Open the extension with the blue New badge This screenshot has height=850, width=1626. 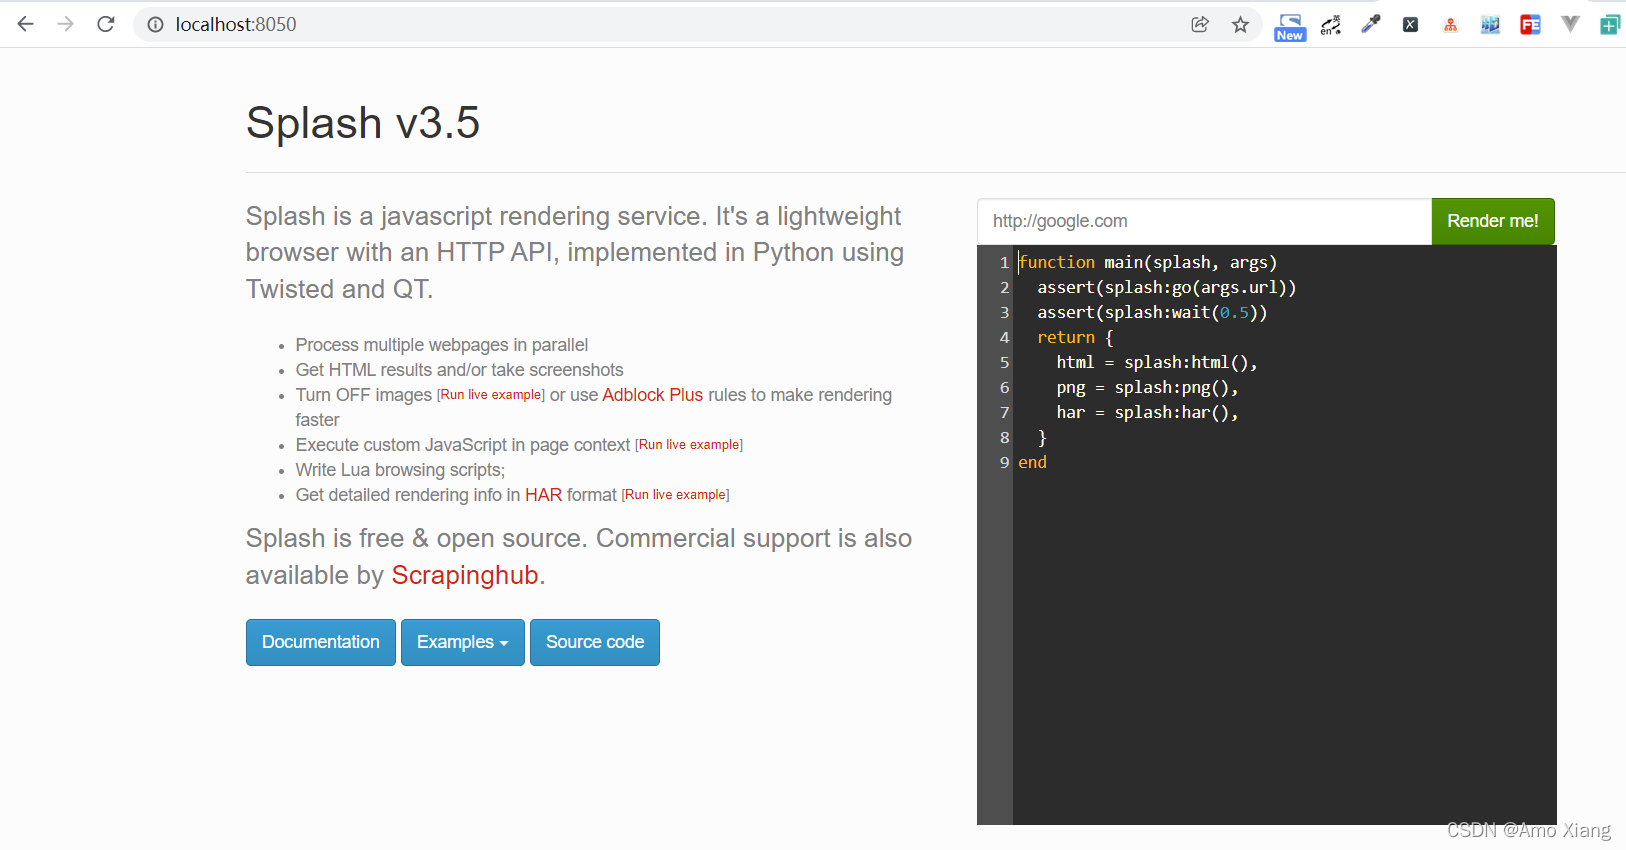1290,27
